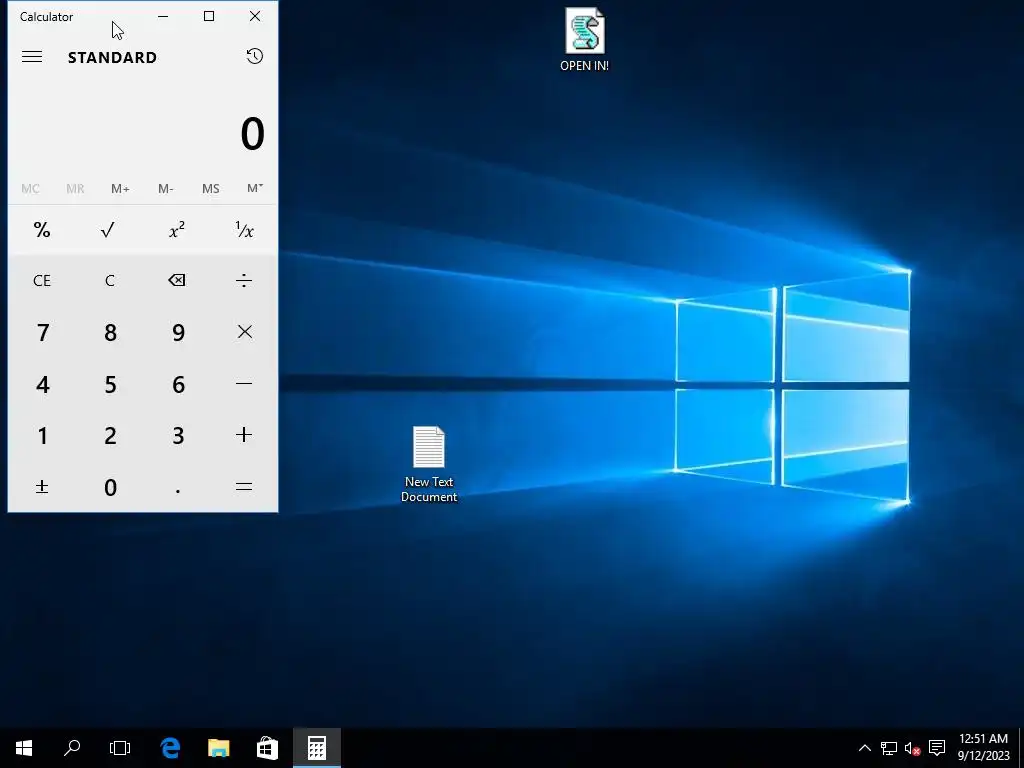This screenshot has width=1024, height=768.
Task: Click the percent key
Action: (x=42, y=229)
